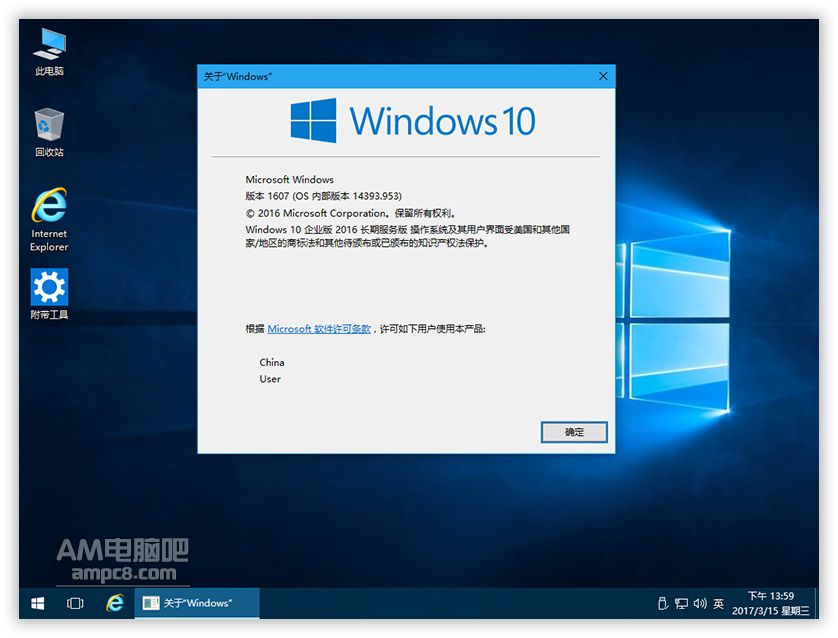Screen dimensions: 838x638
Task: Select the Internet Explorer desktop shortcut
Action: coord(49,219)
